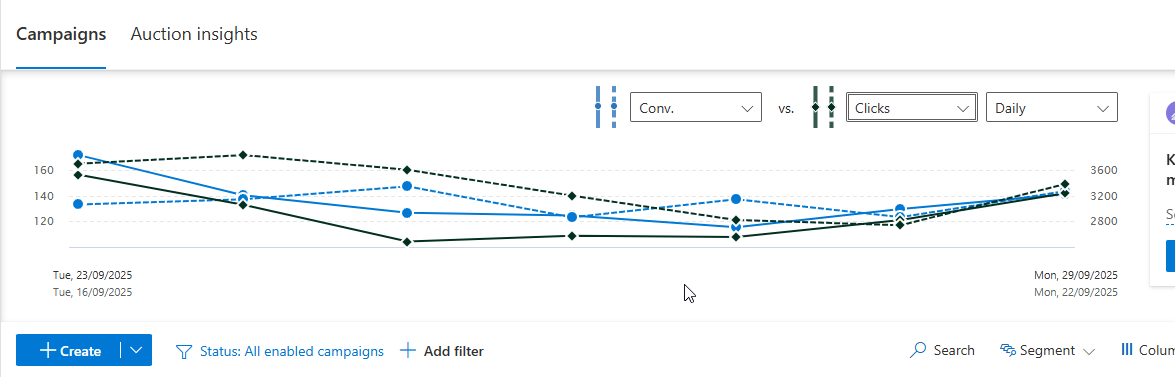Click the Columns icon
Image resolution: width=1175 pixels, height=377 pixels.
pos(1126,349)
